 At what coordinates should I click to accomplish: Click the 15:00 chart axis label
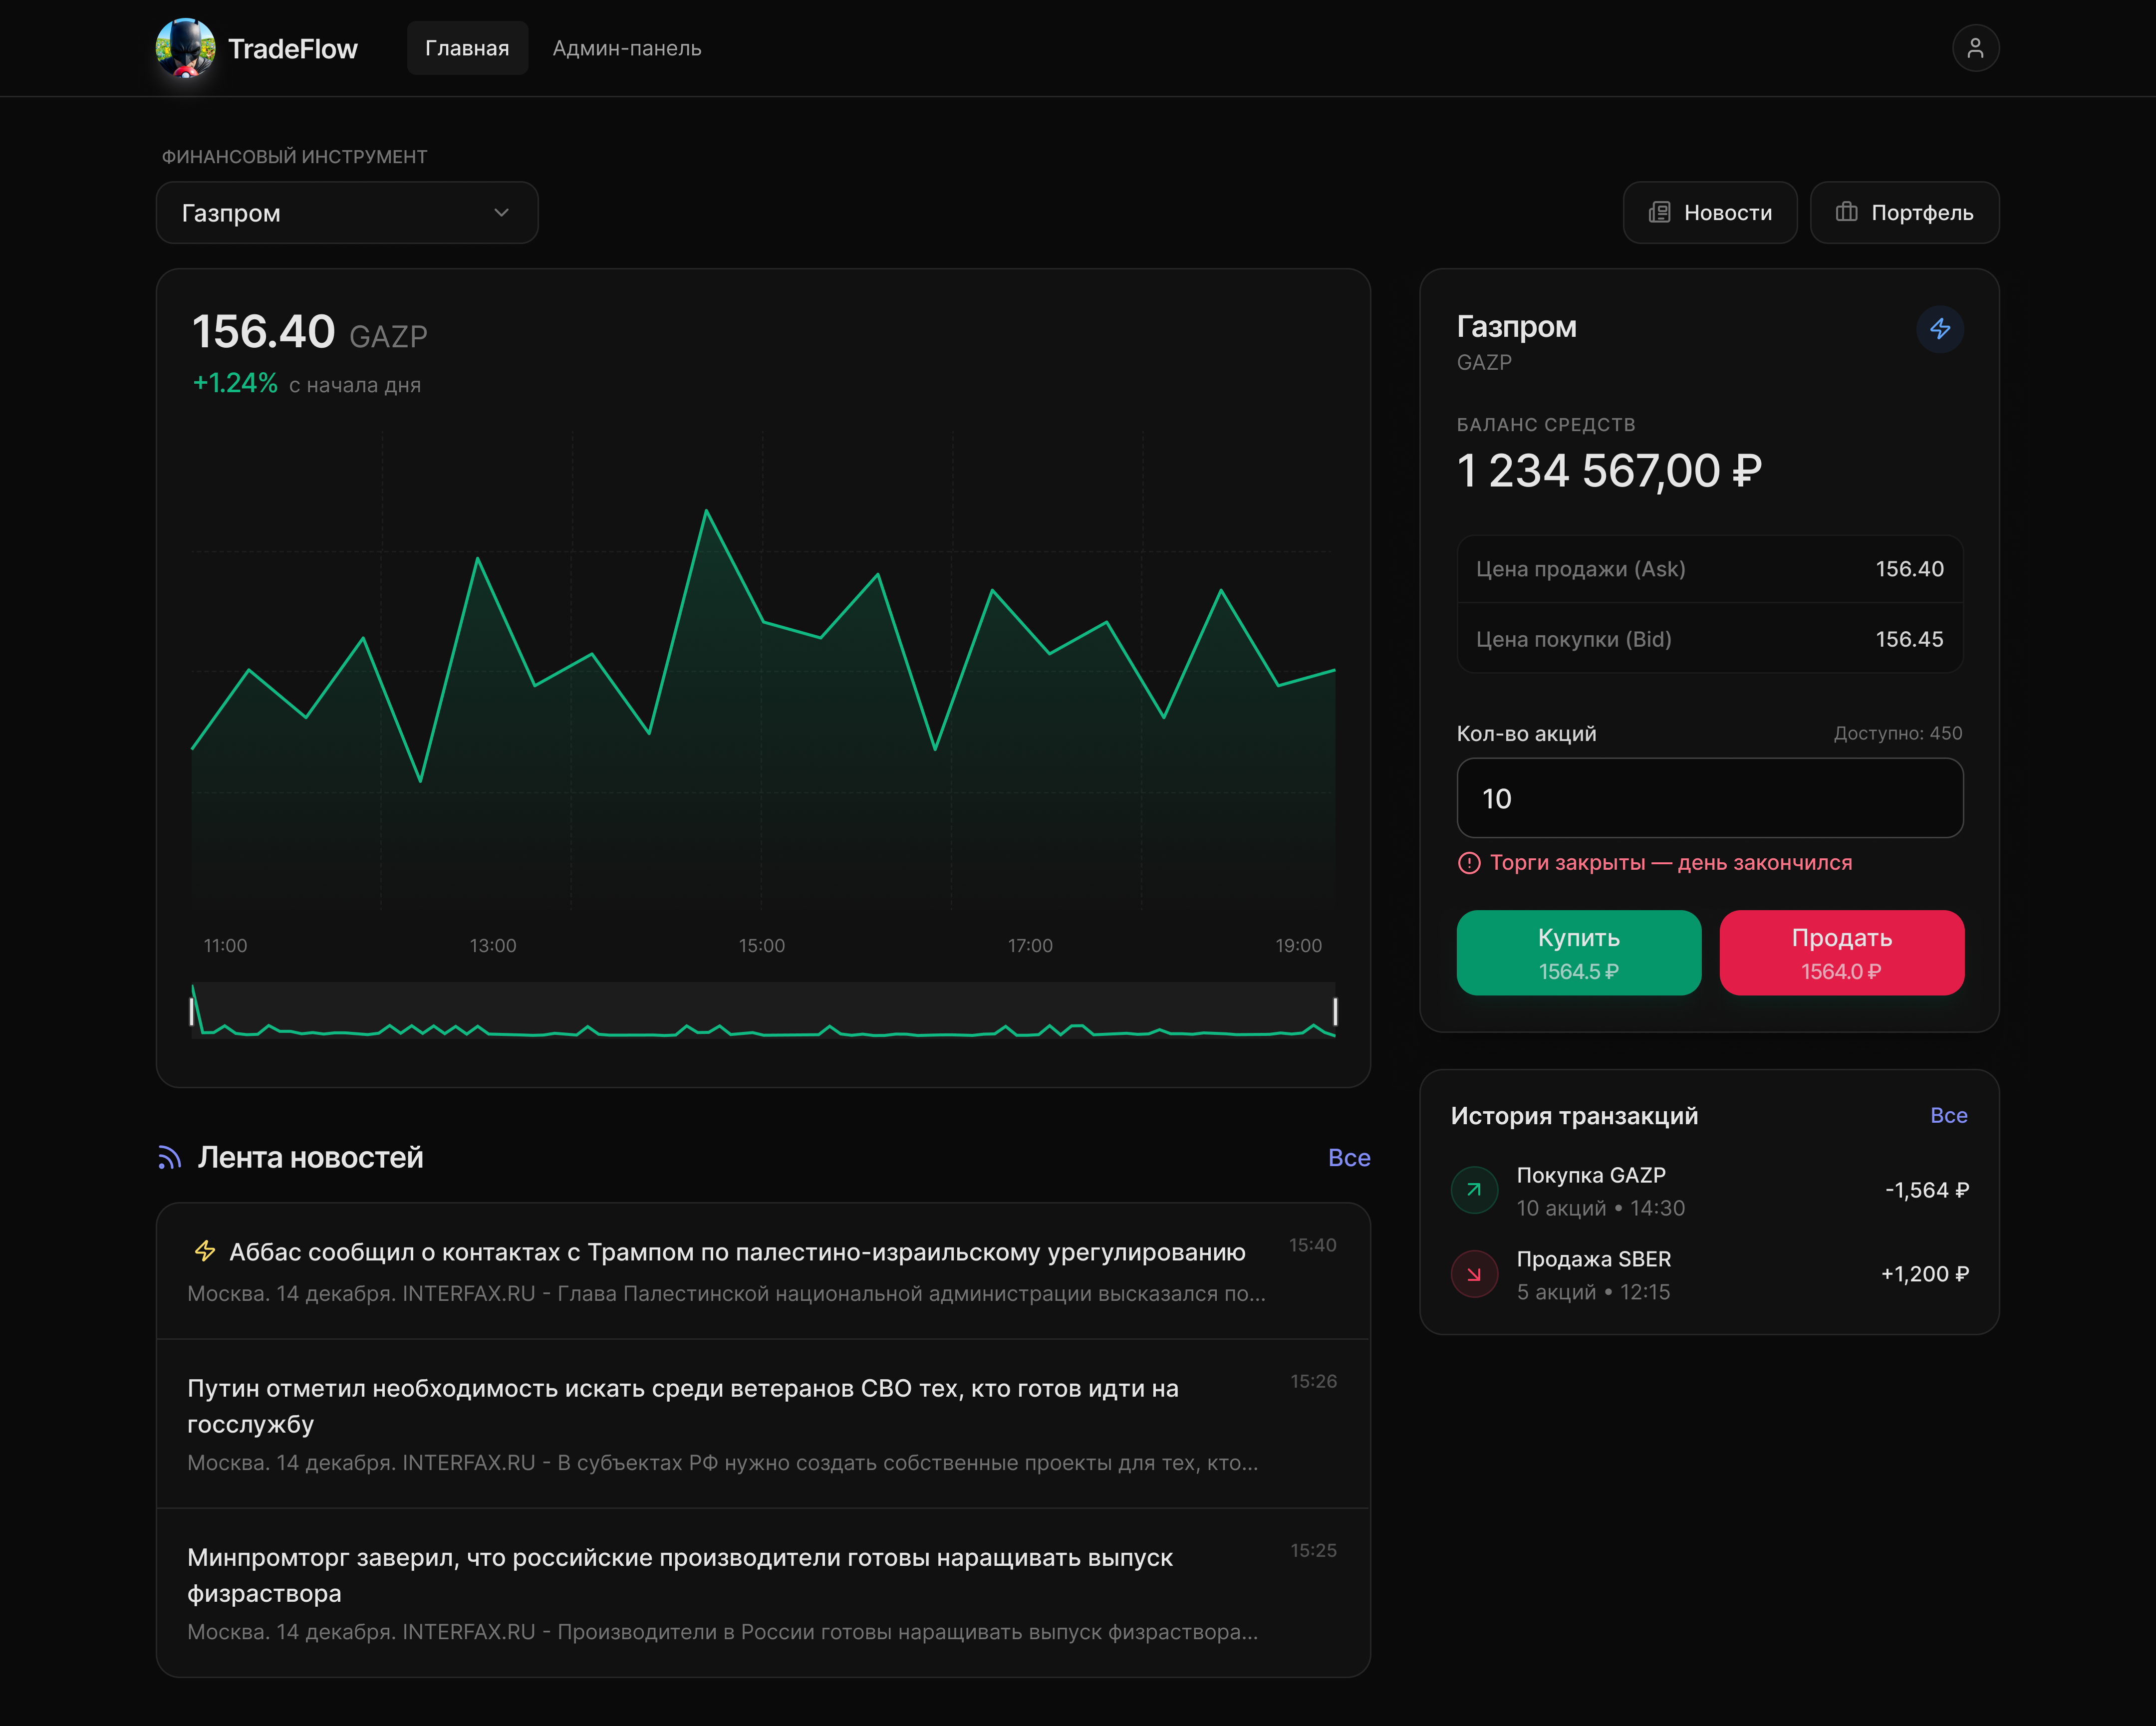(761, 945)
